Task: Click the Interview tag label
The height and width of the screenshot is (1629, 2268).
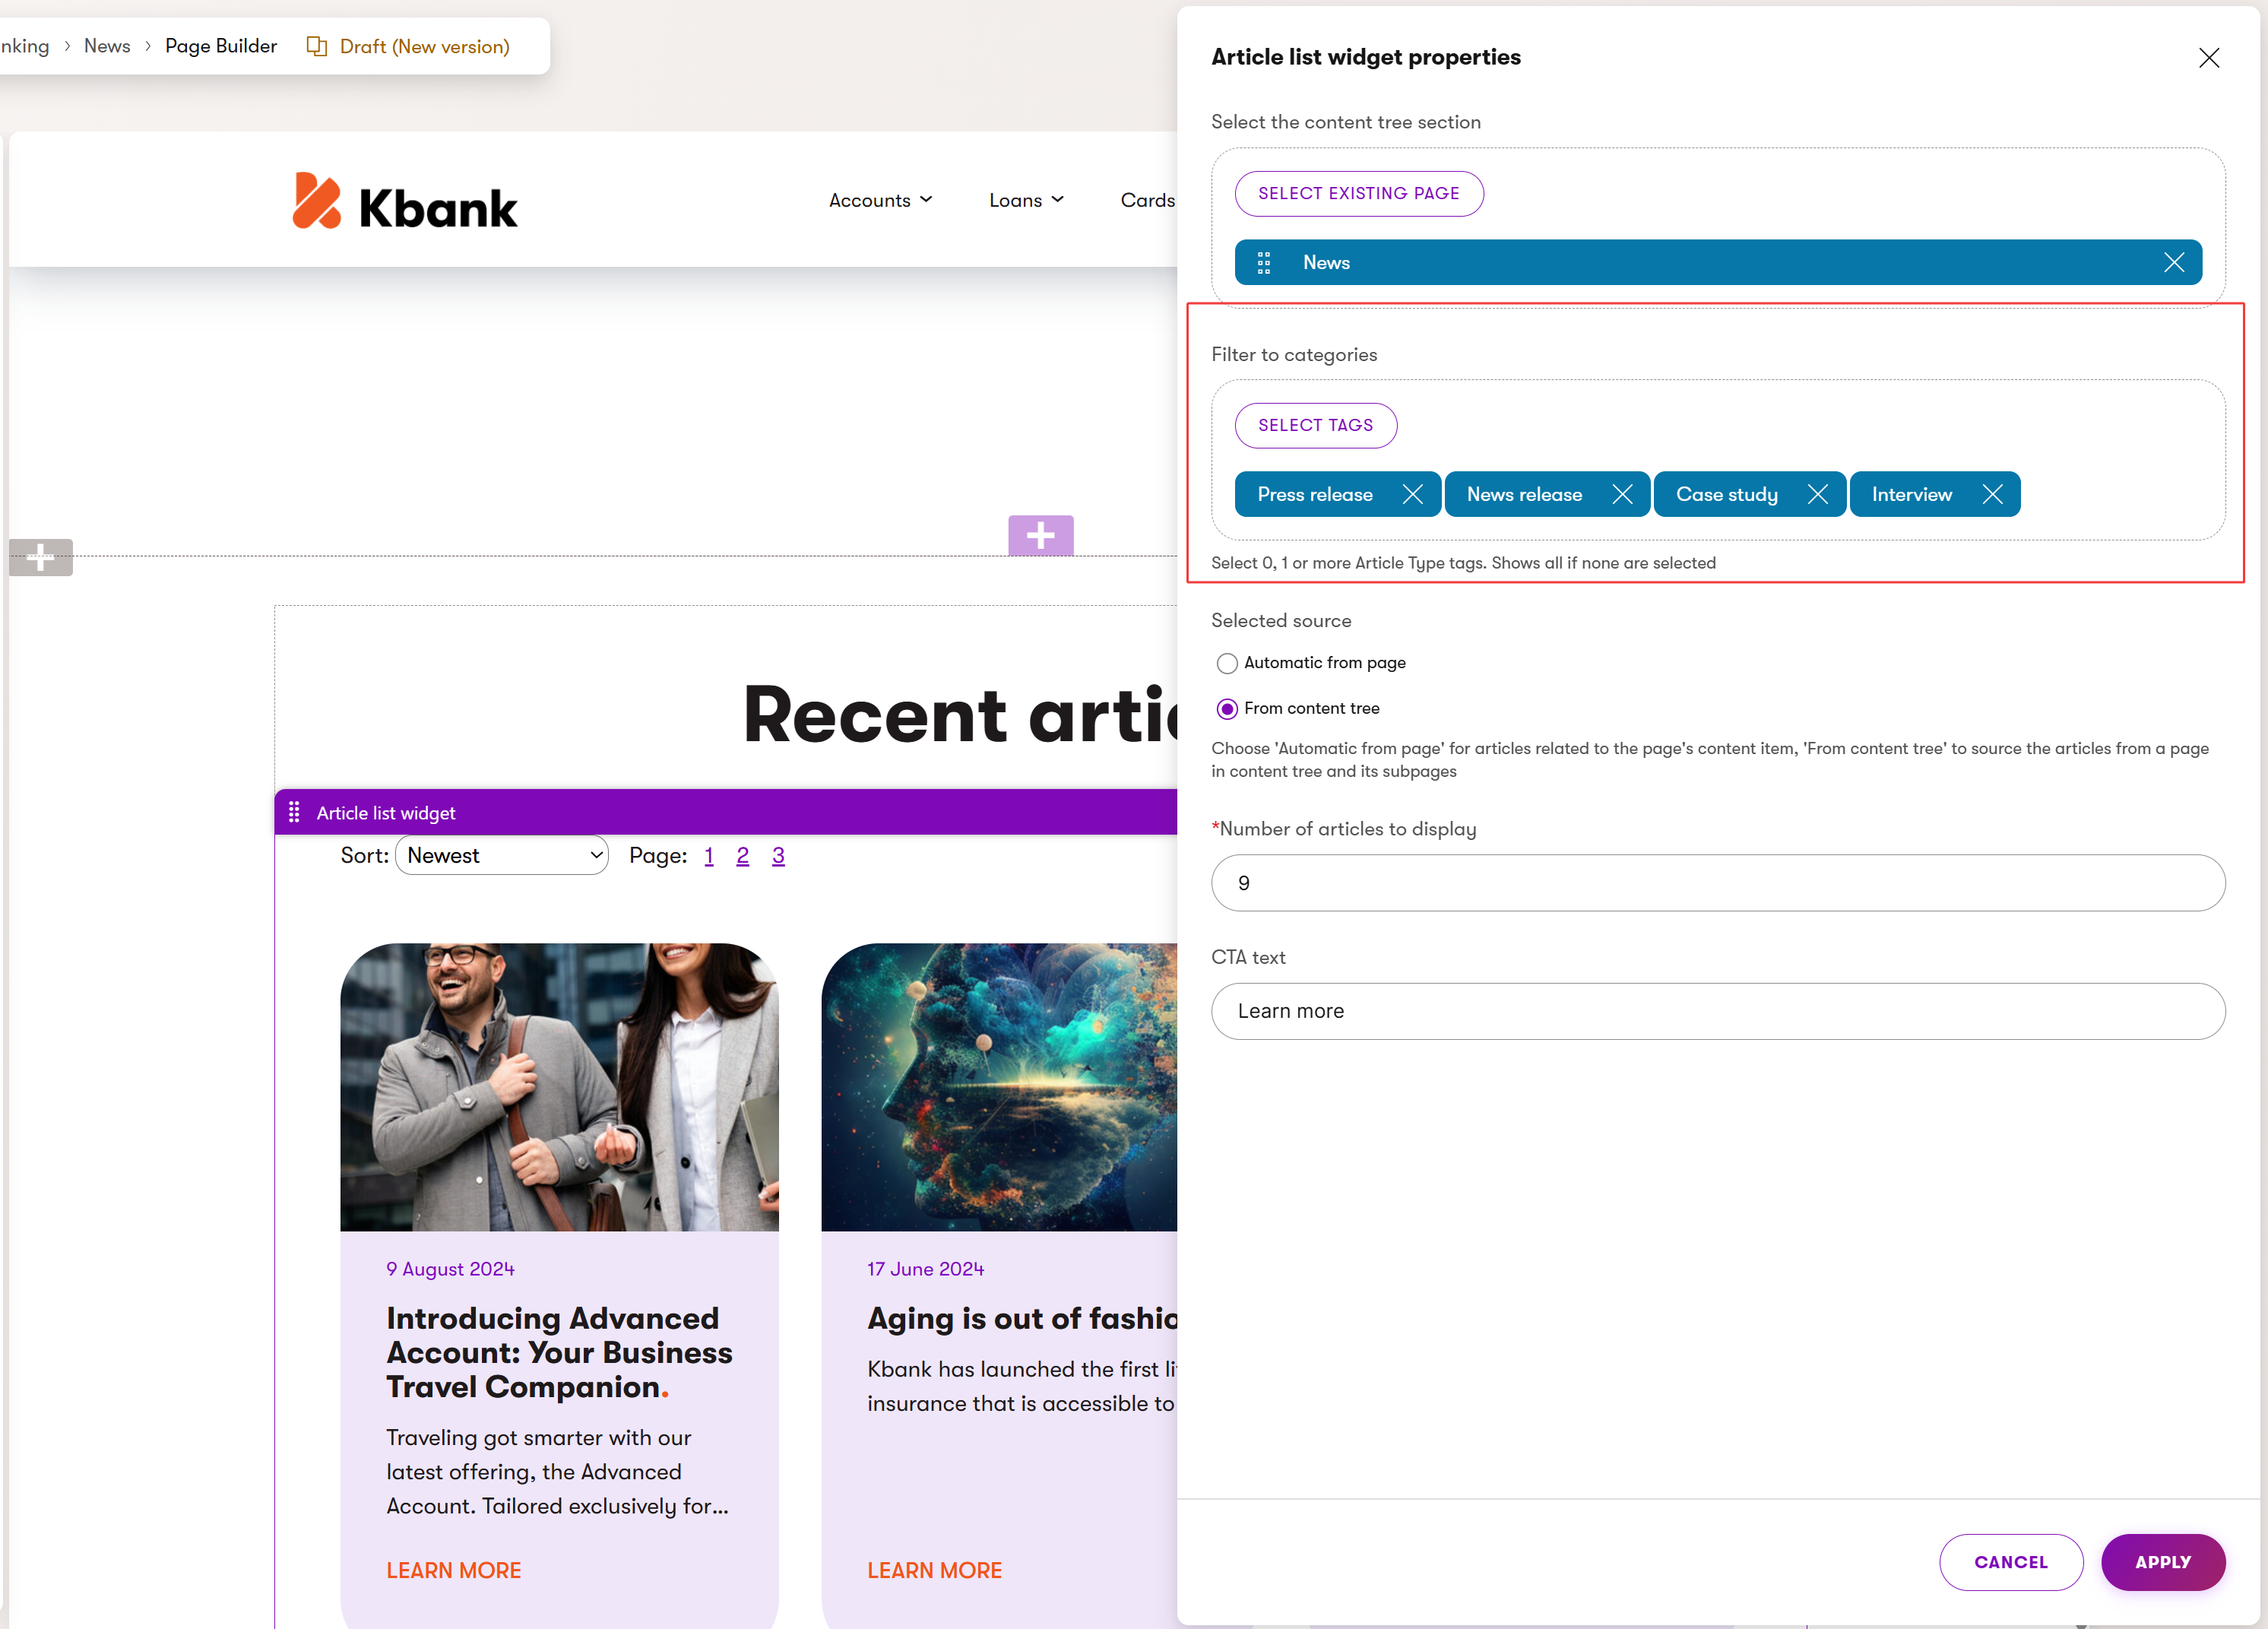Action: point(1912,494)
